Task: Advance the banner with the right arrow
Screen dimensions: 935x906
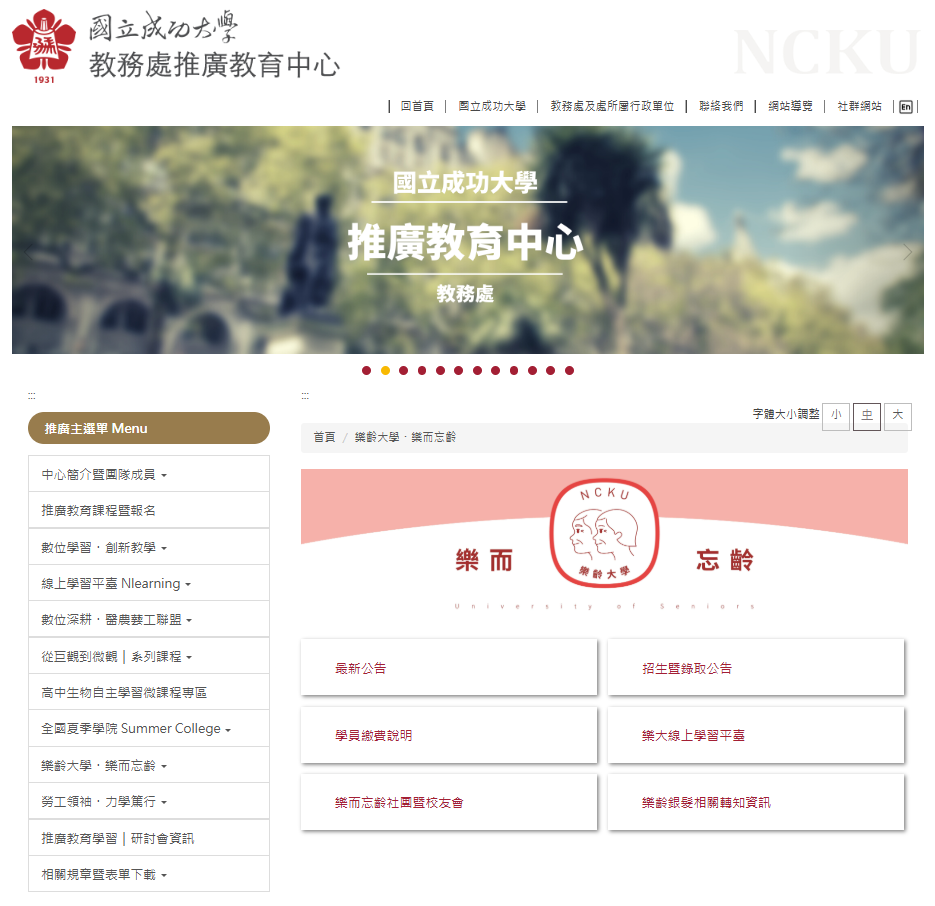Action: pos(908,252)
